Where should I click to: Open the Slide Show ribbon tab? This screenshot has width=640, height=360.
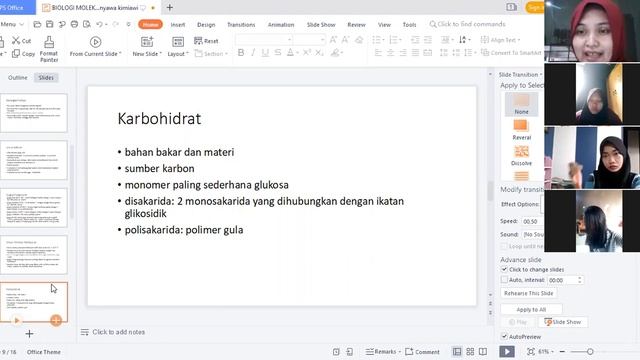[x=321, y=24]
